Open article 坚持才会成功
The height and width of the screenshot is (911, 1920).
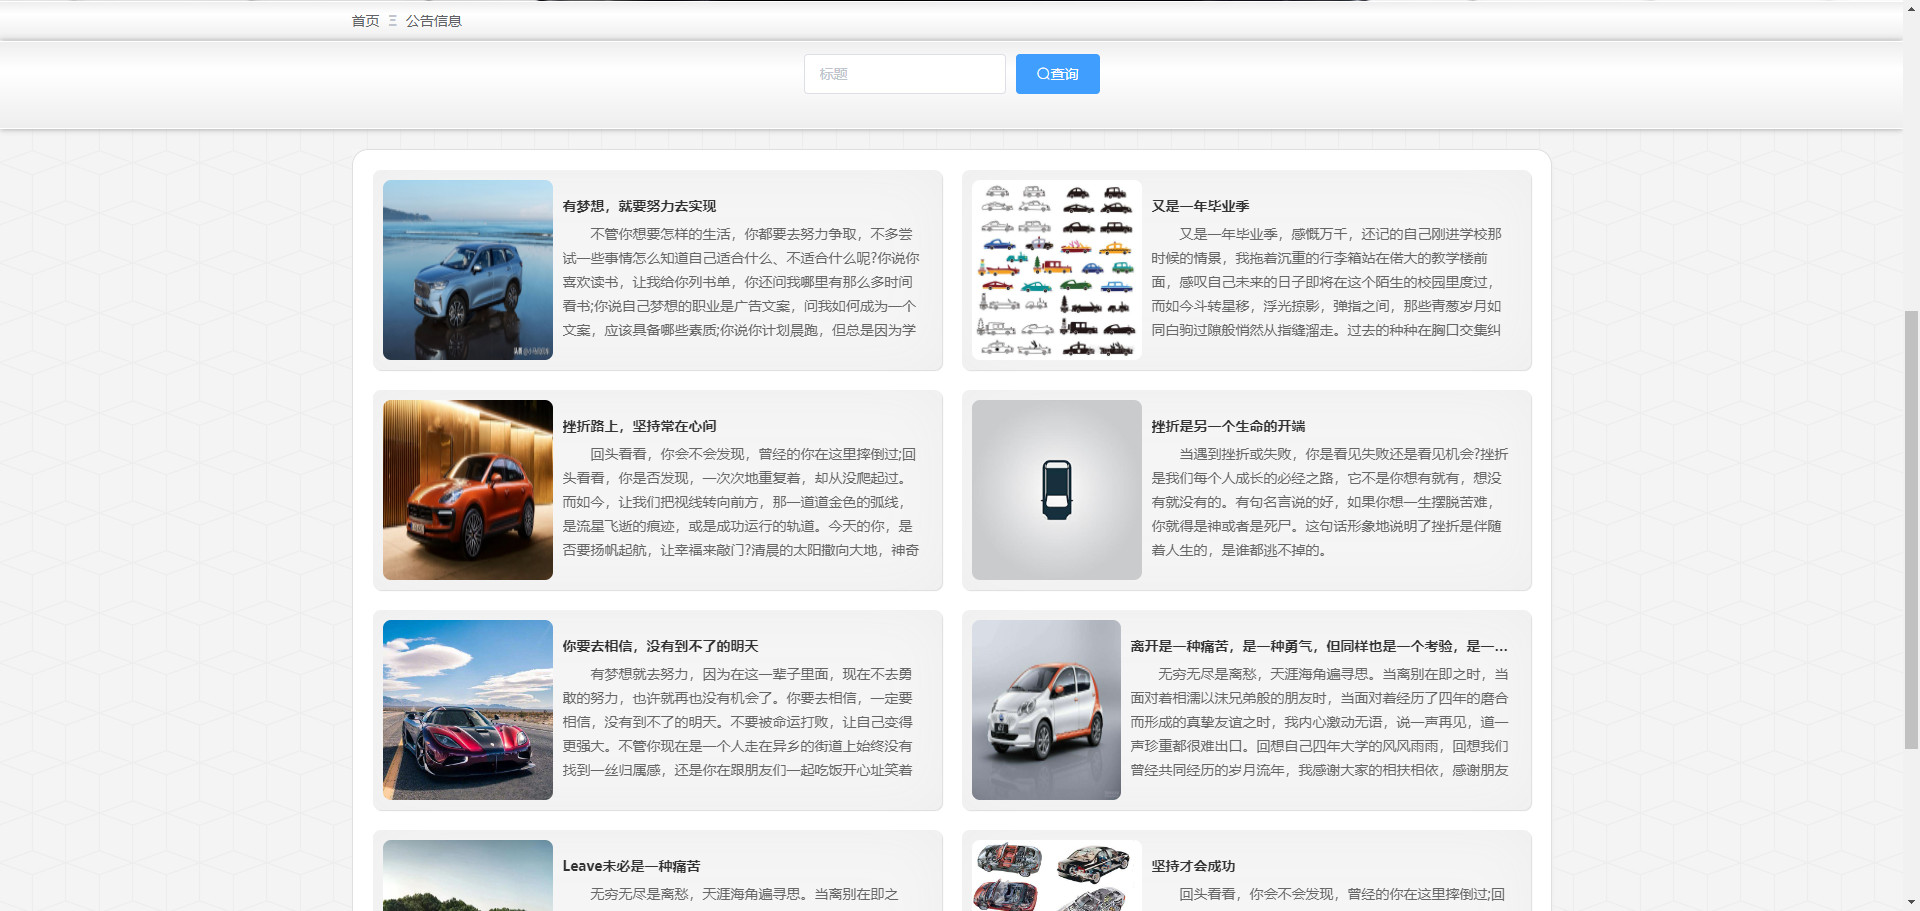(x=1193, y=866)
